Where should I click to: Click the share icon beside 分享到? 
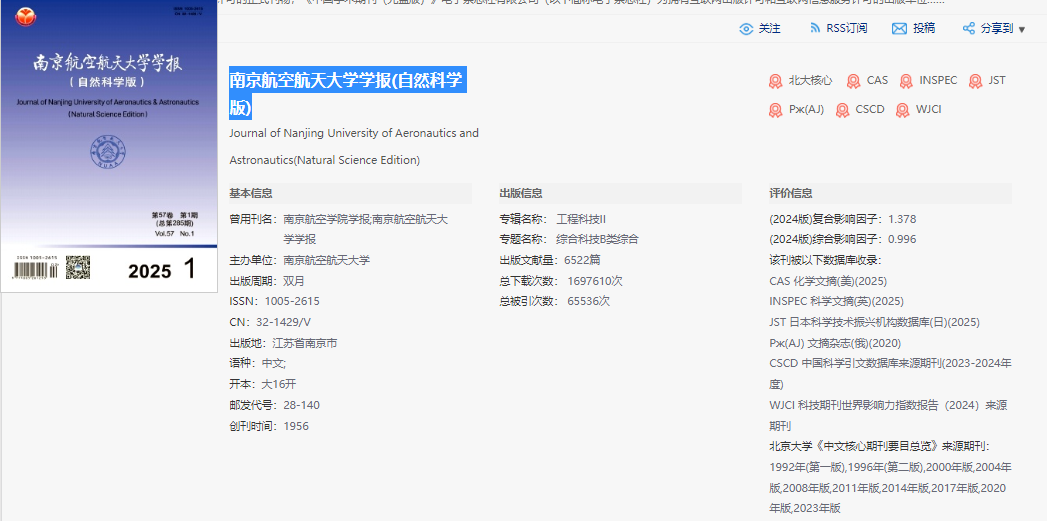pos(969,29)
